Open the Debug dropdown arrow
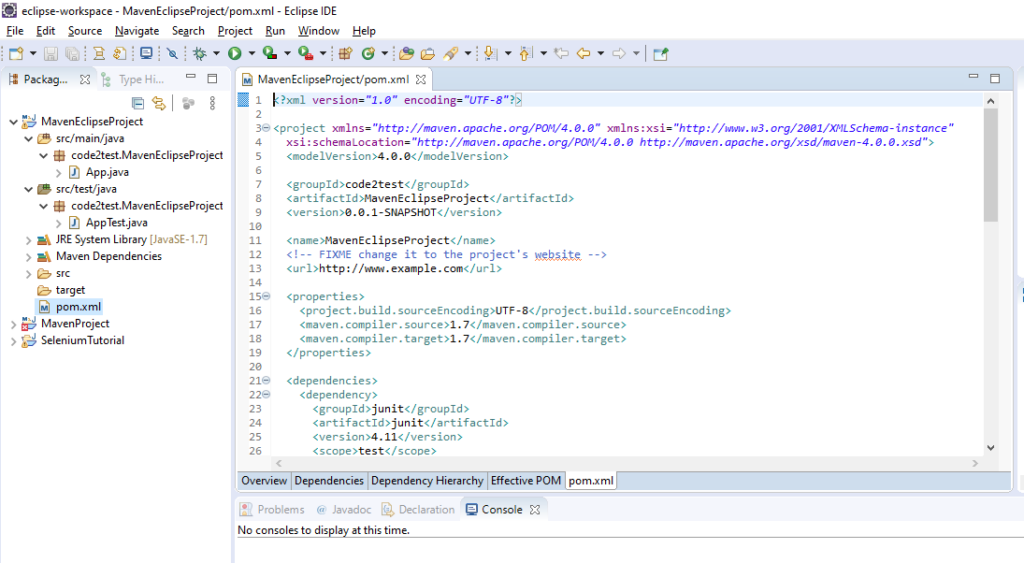1024x563 pixels. pos(216,54)
